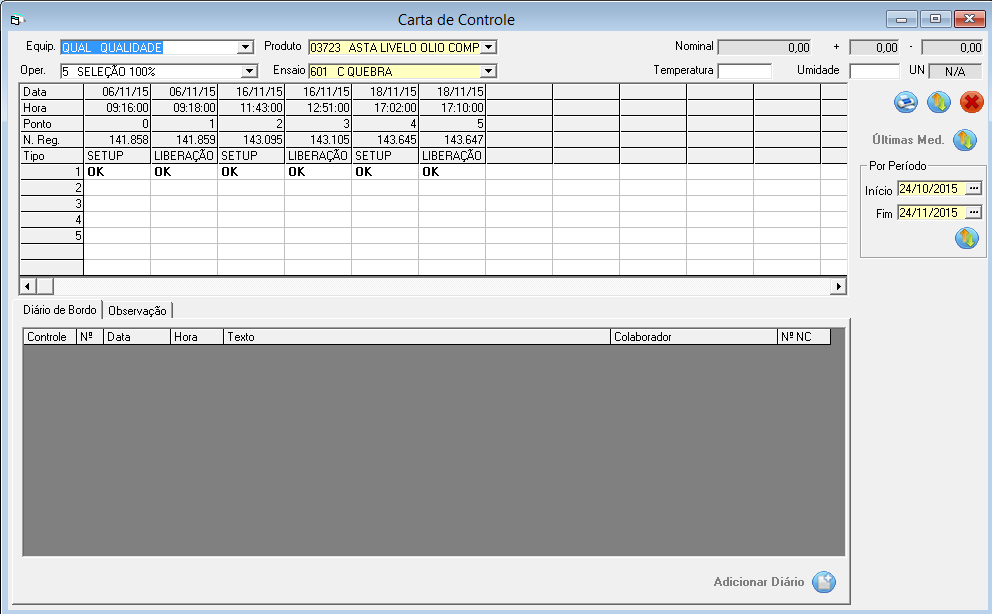This screenshot has height=614, width=992.
Task: Click the Adicionar Diário label
Action: [x=759, y=582]
